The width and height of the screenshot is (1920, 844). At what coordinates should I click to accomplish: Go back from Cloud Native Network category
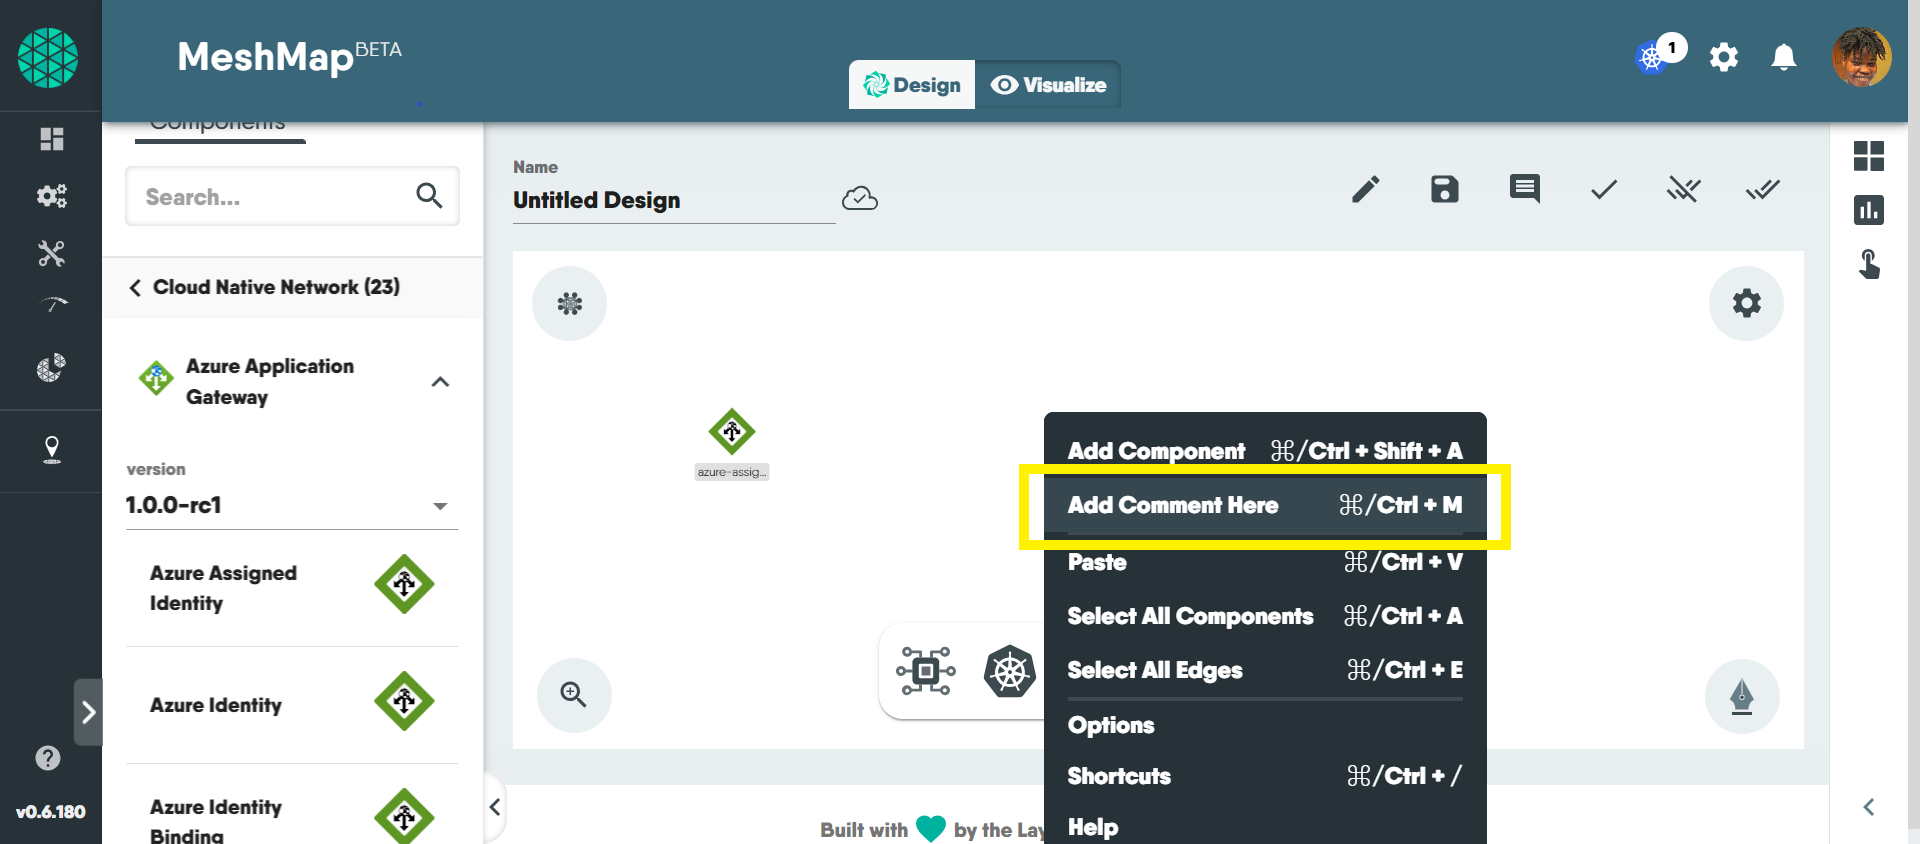click(x=135, y=288)
